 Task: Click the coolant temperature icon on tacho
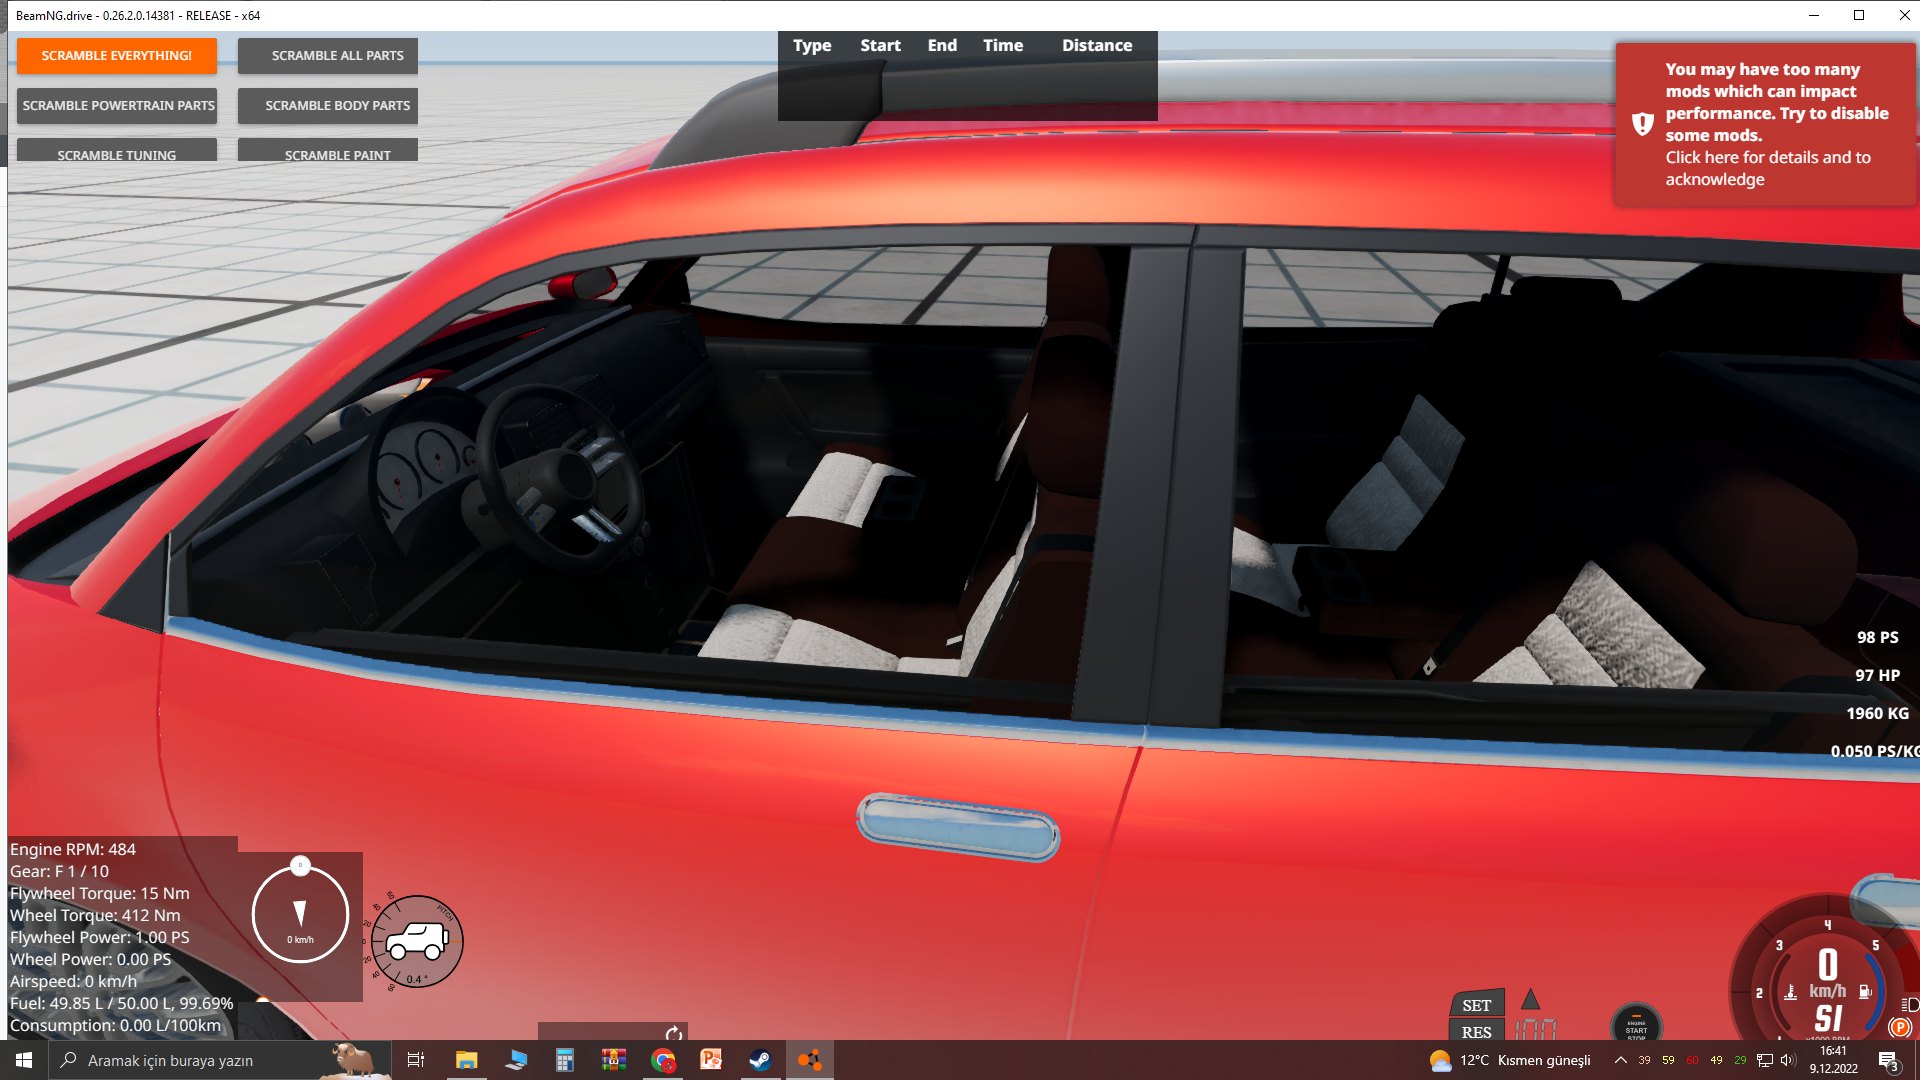click(x=1790, y=992)
